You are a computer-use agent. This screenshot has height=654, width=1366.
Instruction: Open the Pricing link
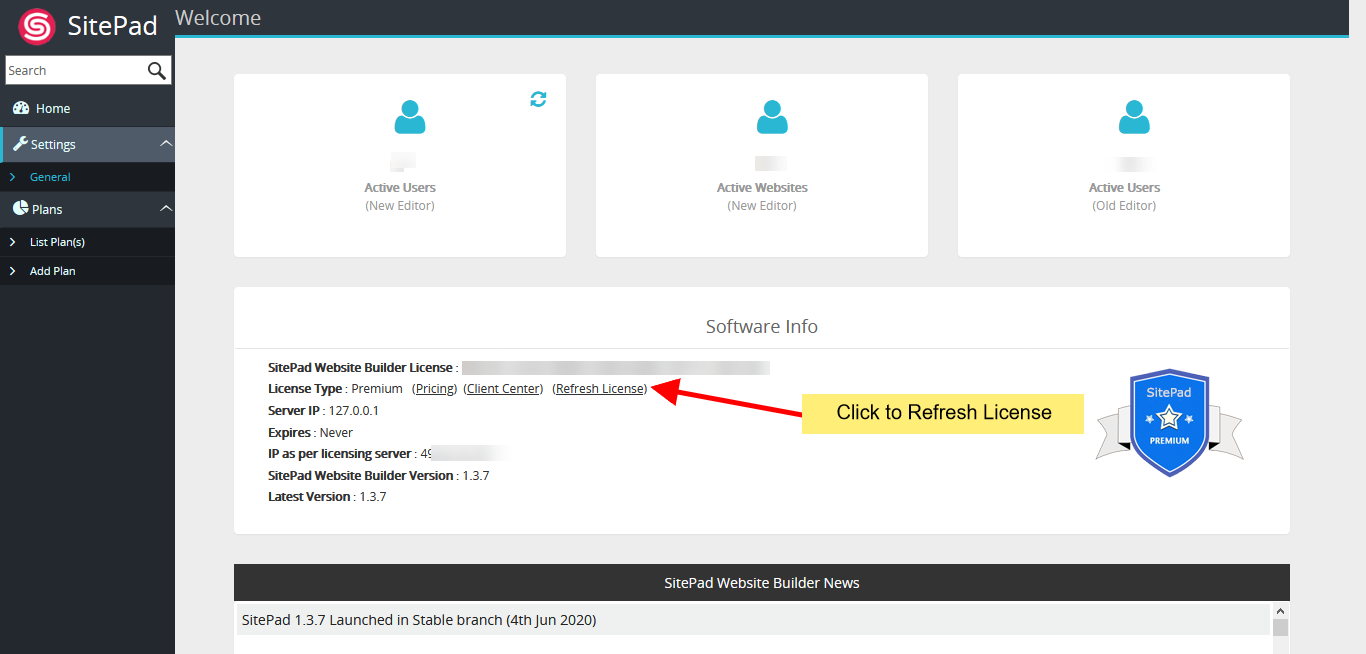click(x=434, y=388)
